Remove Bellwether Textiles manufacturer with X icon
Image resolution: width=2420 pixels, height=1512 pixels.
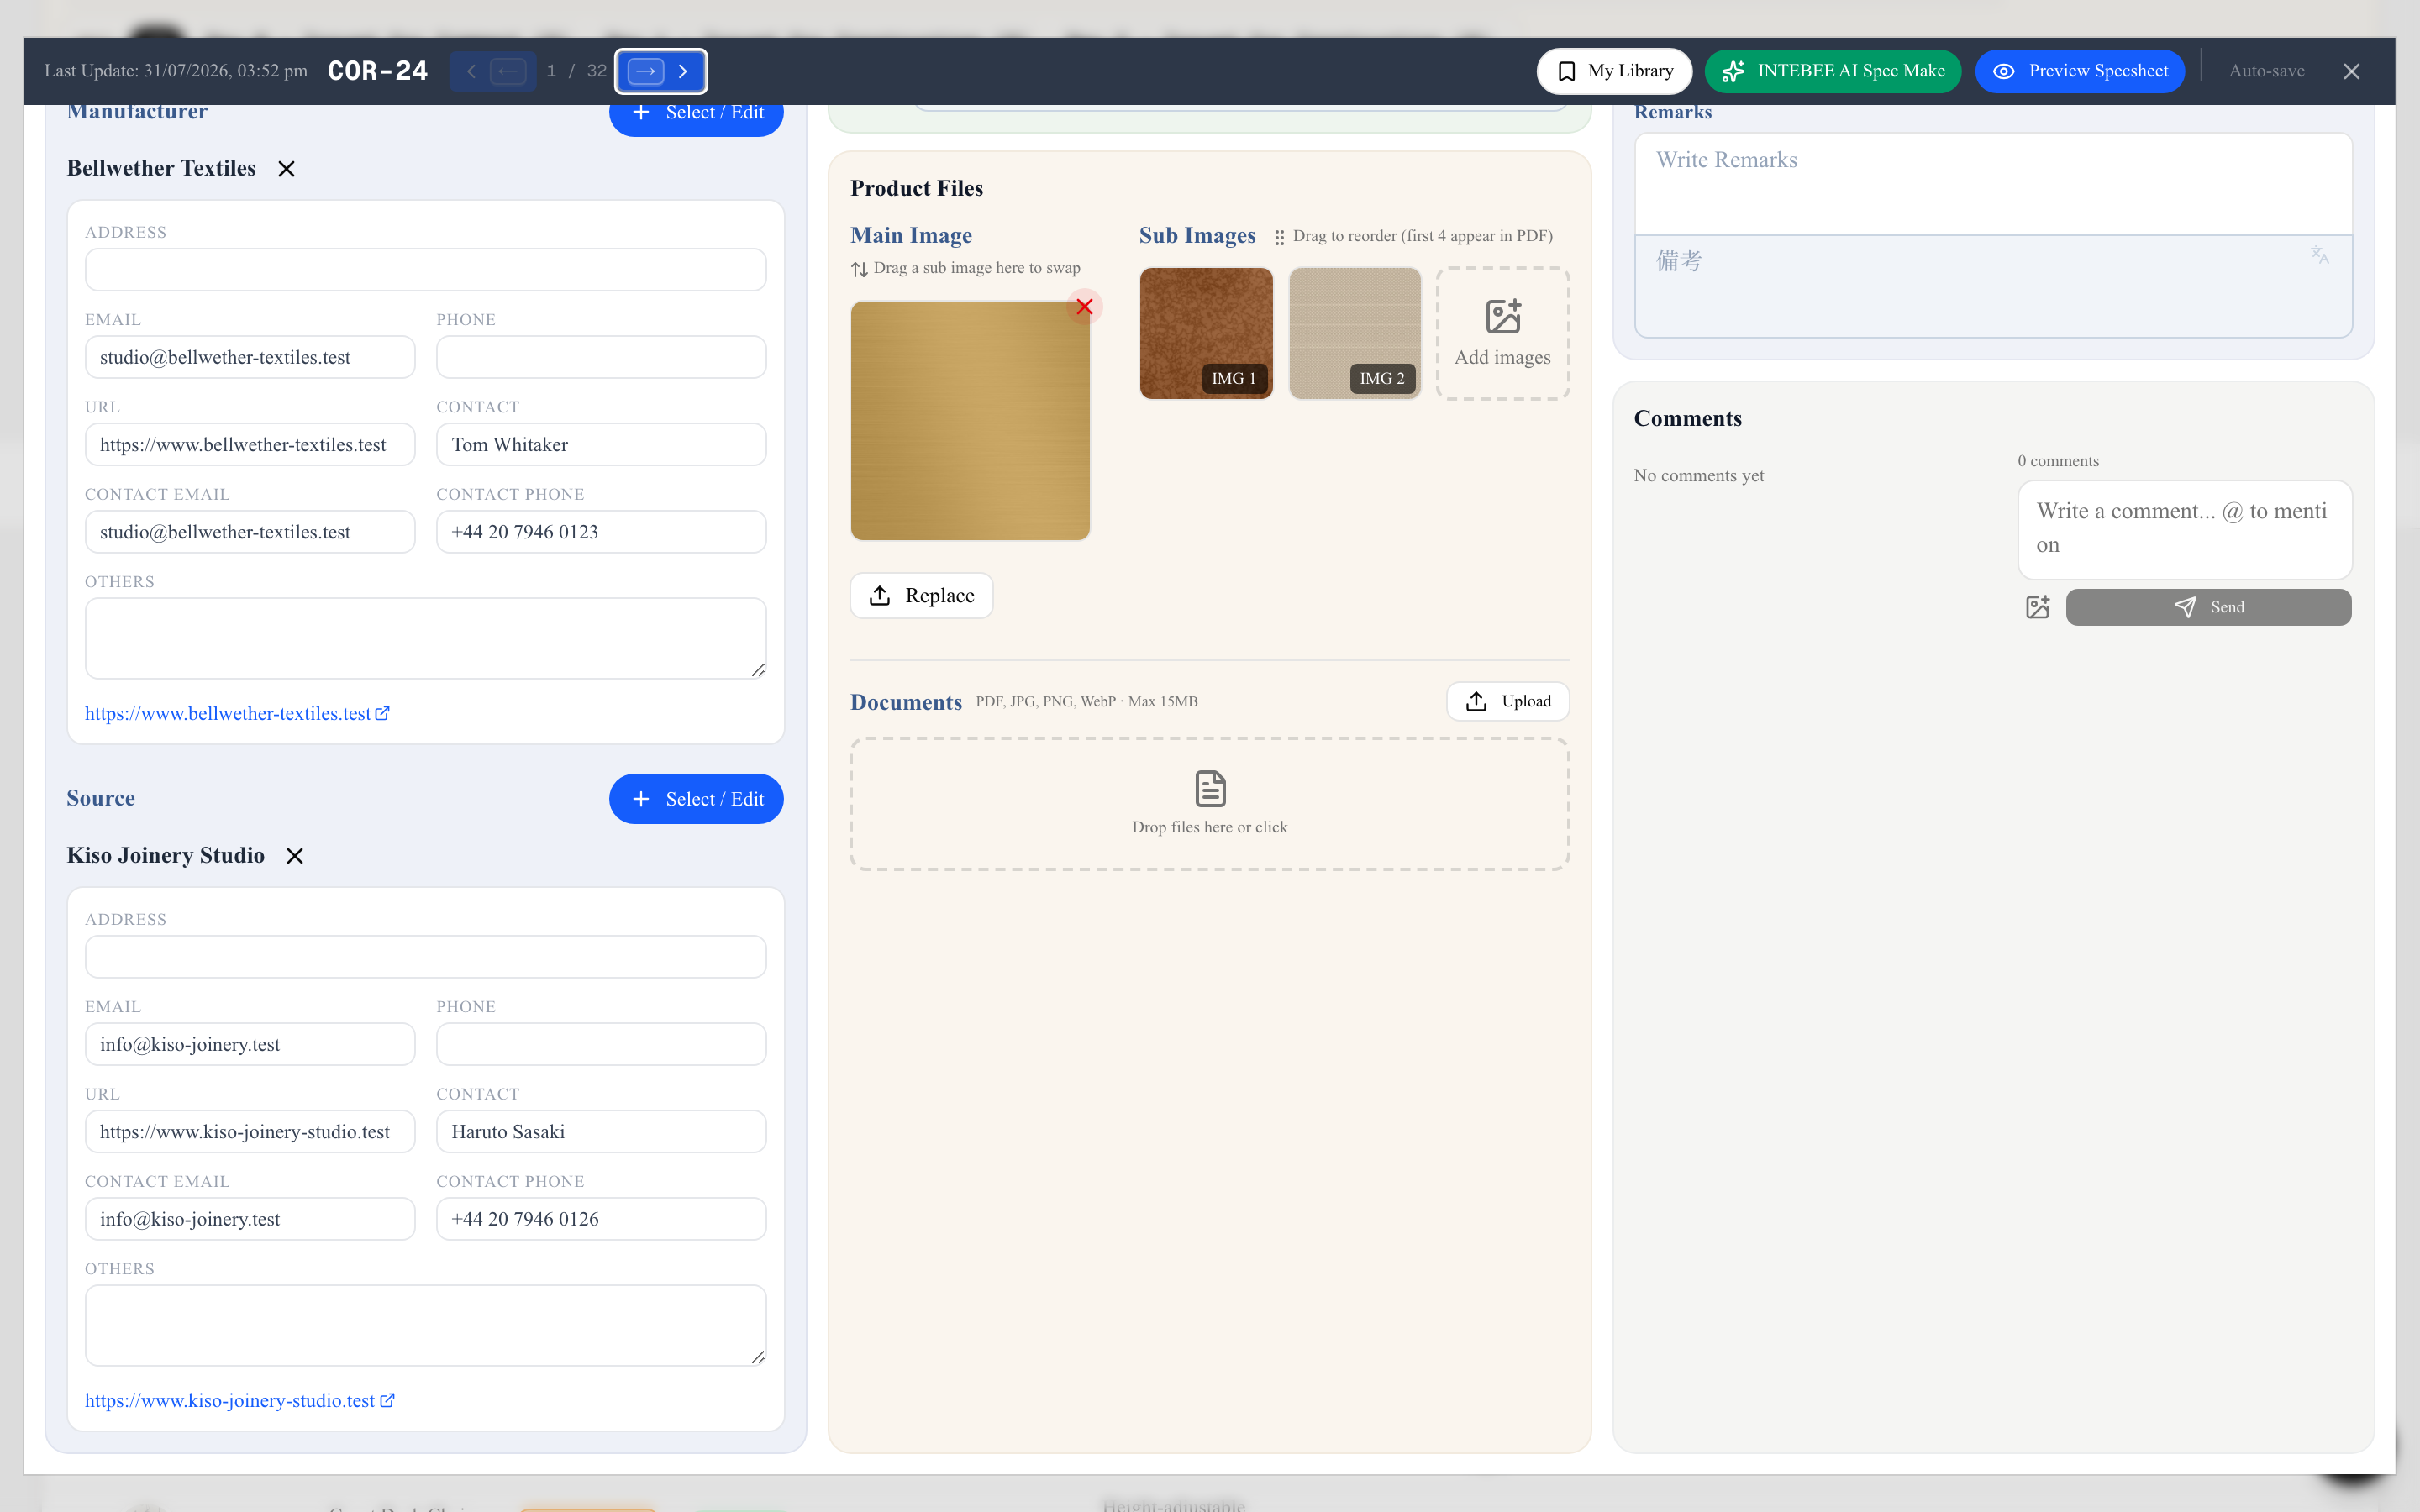286,169
